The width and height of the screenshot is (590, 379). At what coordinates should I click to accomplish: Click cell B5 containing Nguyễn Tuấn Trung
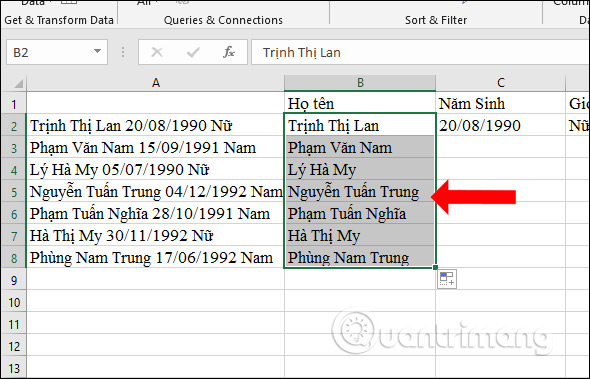[360, 192]
